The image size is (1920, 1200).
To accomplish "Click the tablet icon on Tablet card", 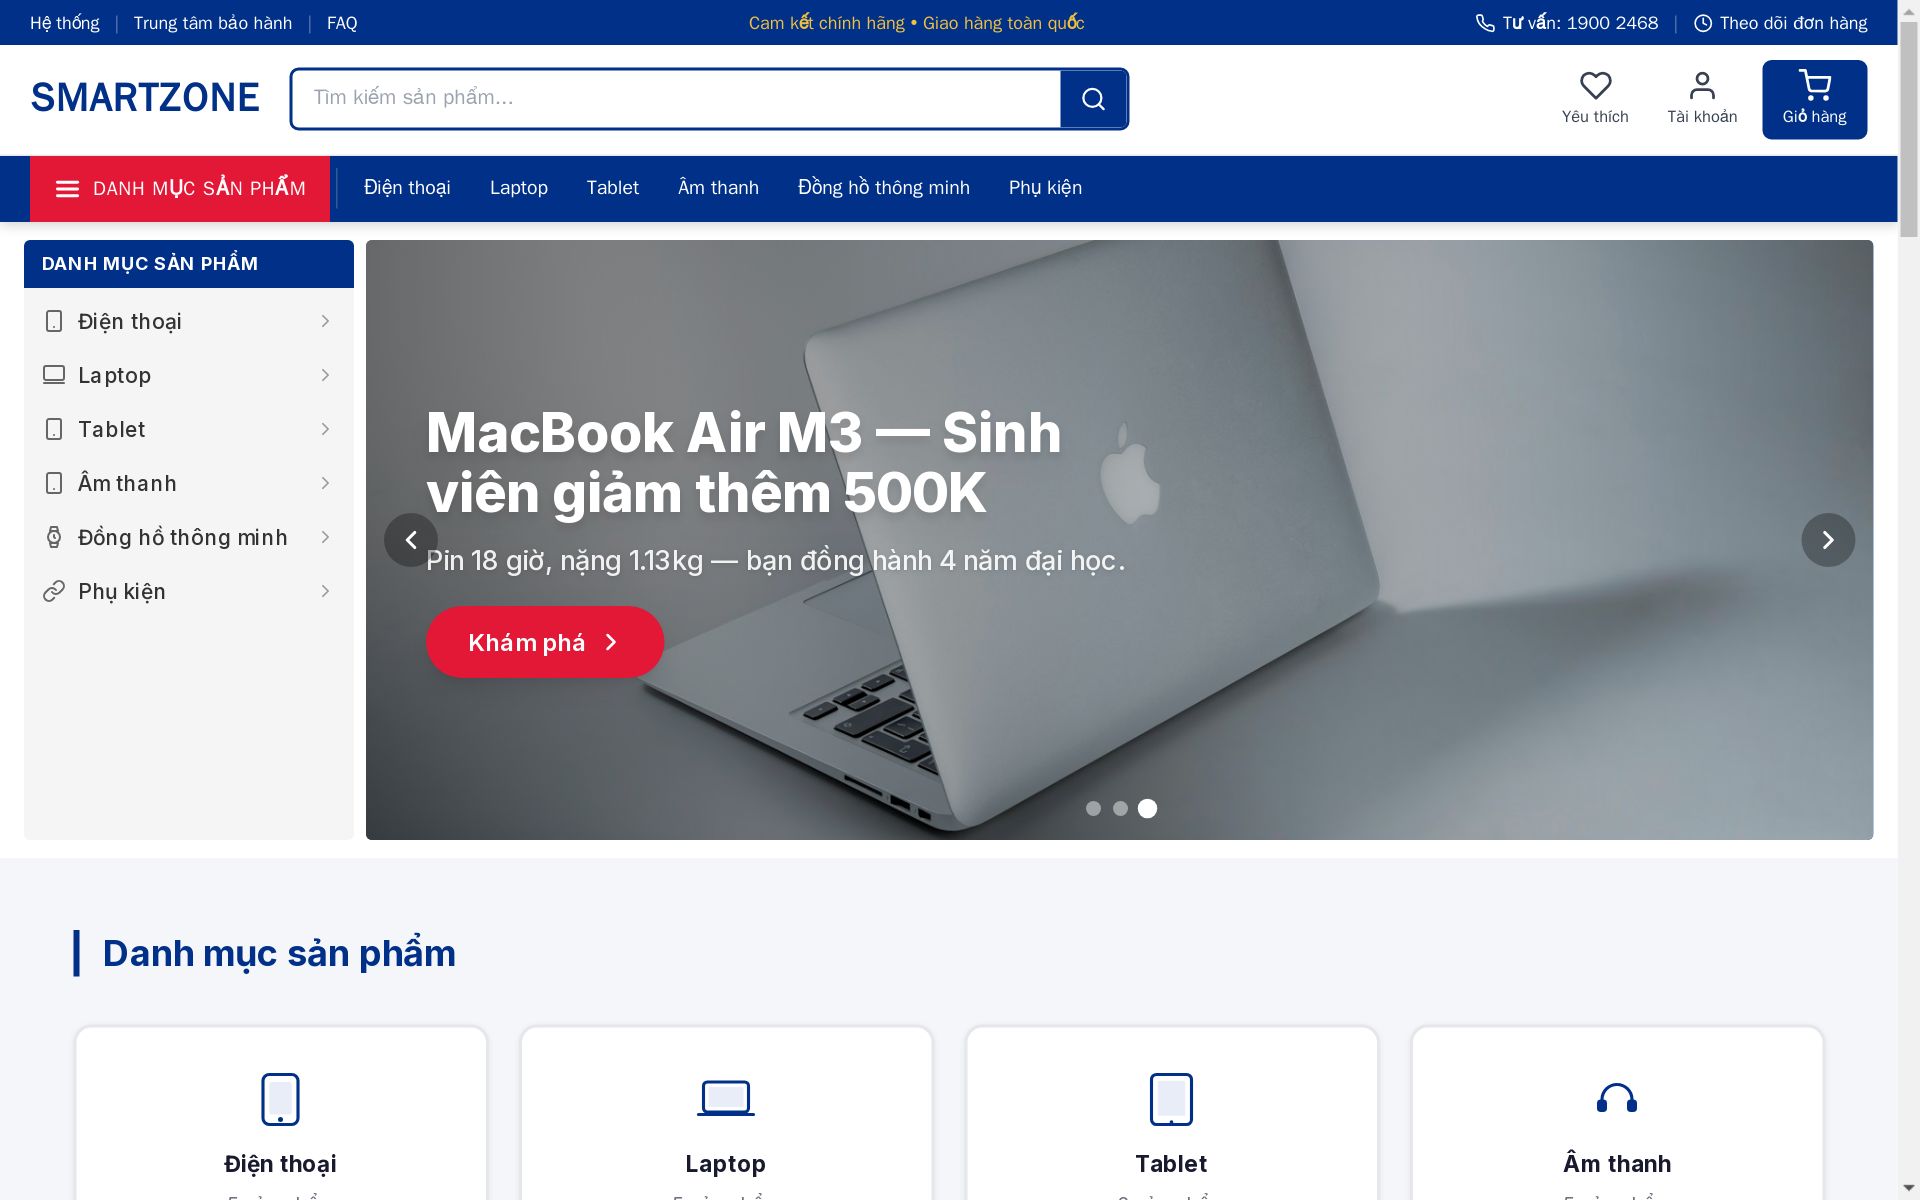I will point(1171,1099).
